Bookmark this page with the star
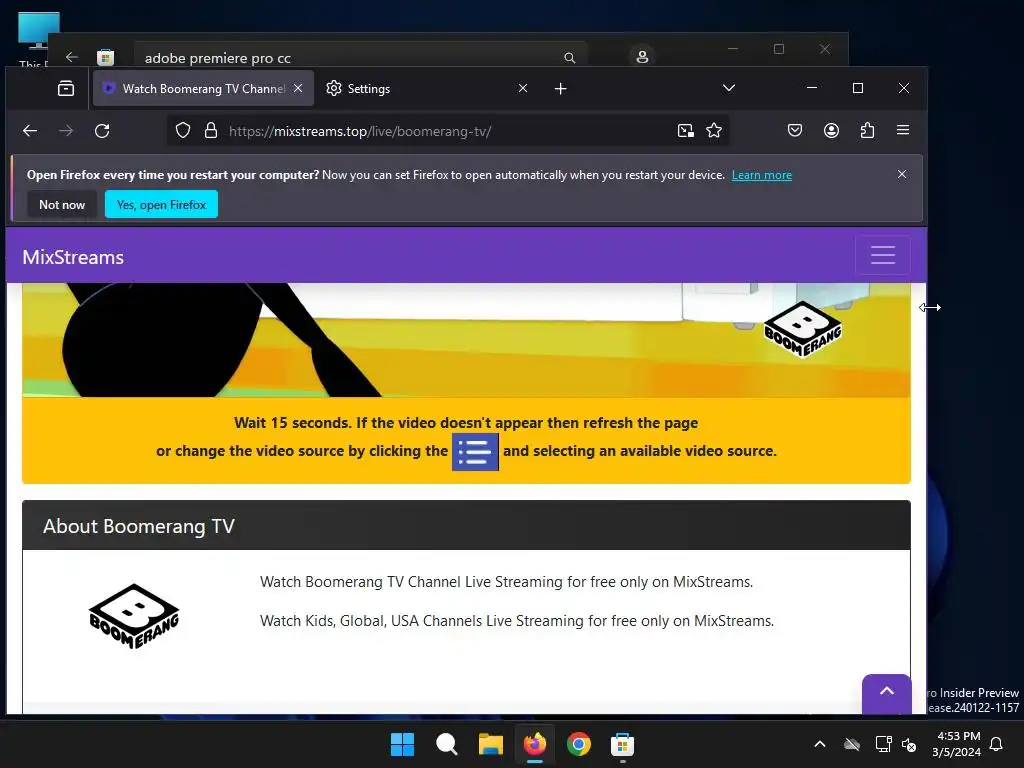The image size is (1024, 768). (714, 131)
